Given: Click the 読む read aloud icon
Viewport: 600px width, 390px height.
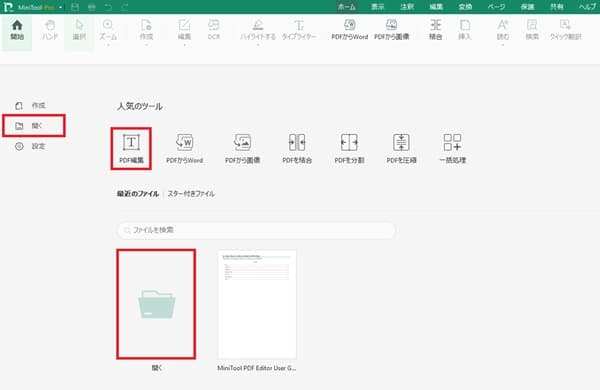Looking at the screenshot, I should point(503,25).
